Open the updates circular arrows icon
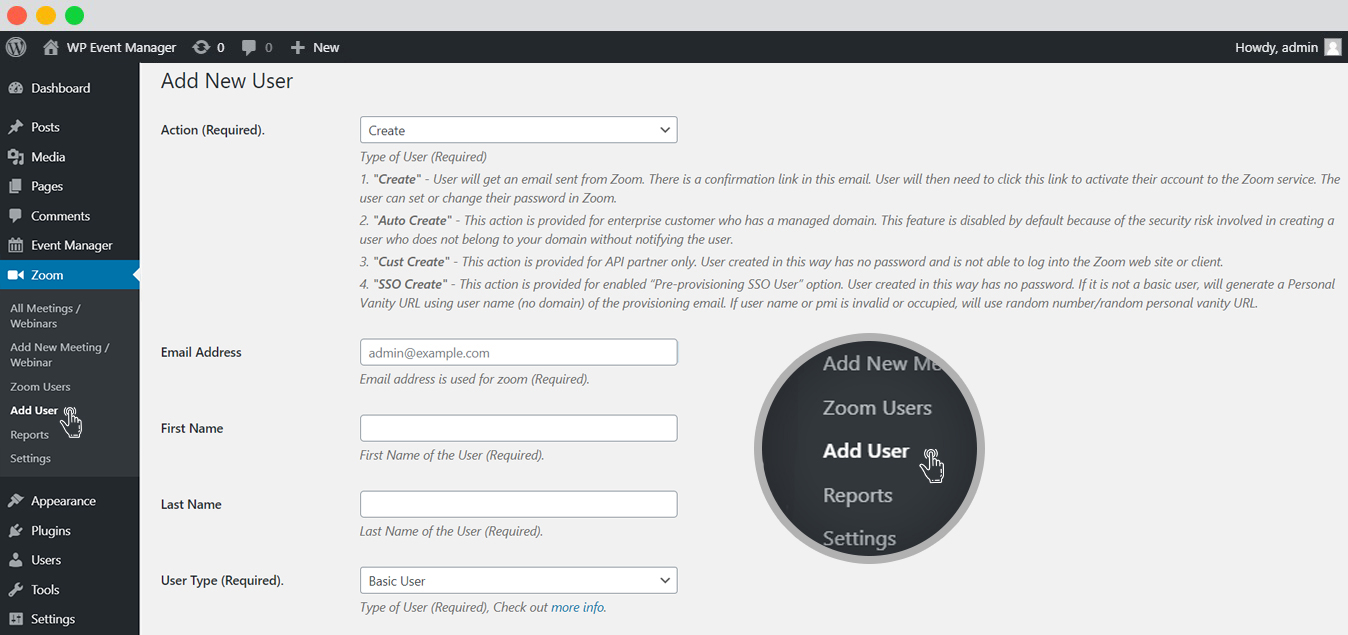 [x=201, y=47]
